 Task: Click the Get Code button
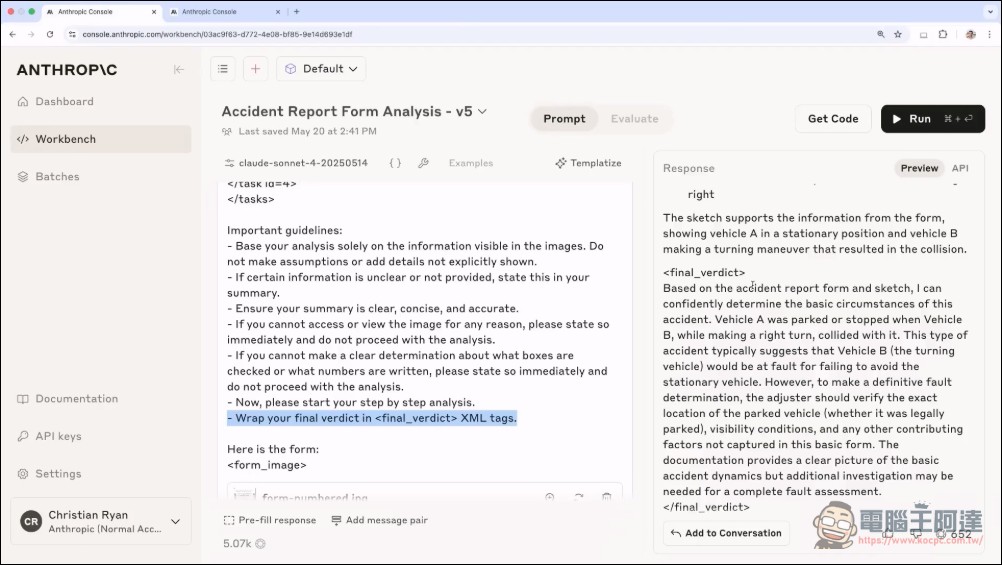(833, 119)
